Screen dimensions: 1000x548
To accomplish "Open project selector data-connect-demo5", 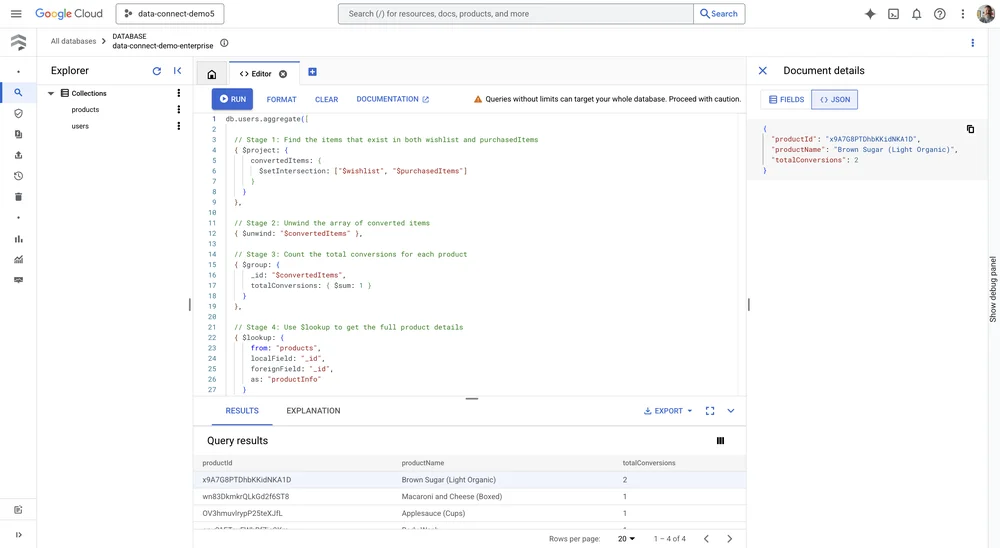I will 170,13.
